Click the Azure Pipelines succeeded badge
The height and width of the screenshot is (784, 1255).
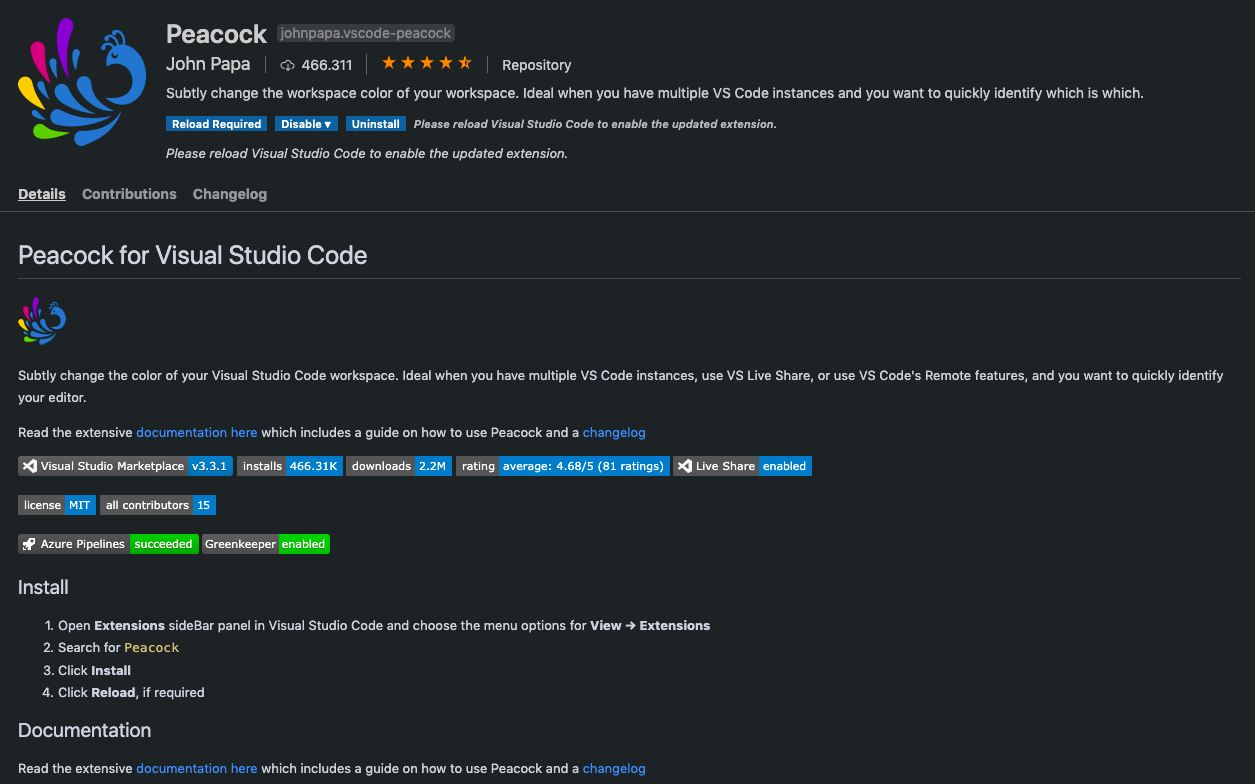(108, 544)
